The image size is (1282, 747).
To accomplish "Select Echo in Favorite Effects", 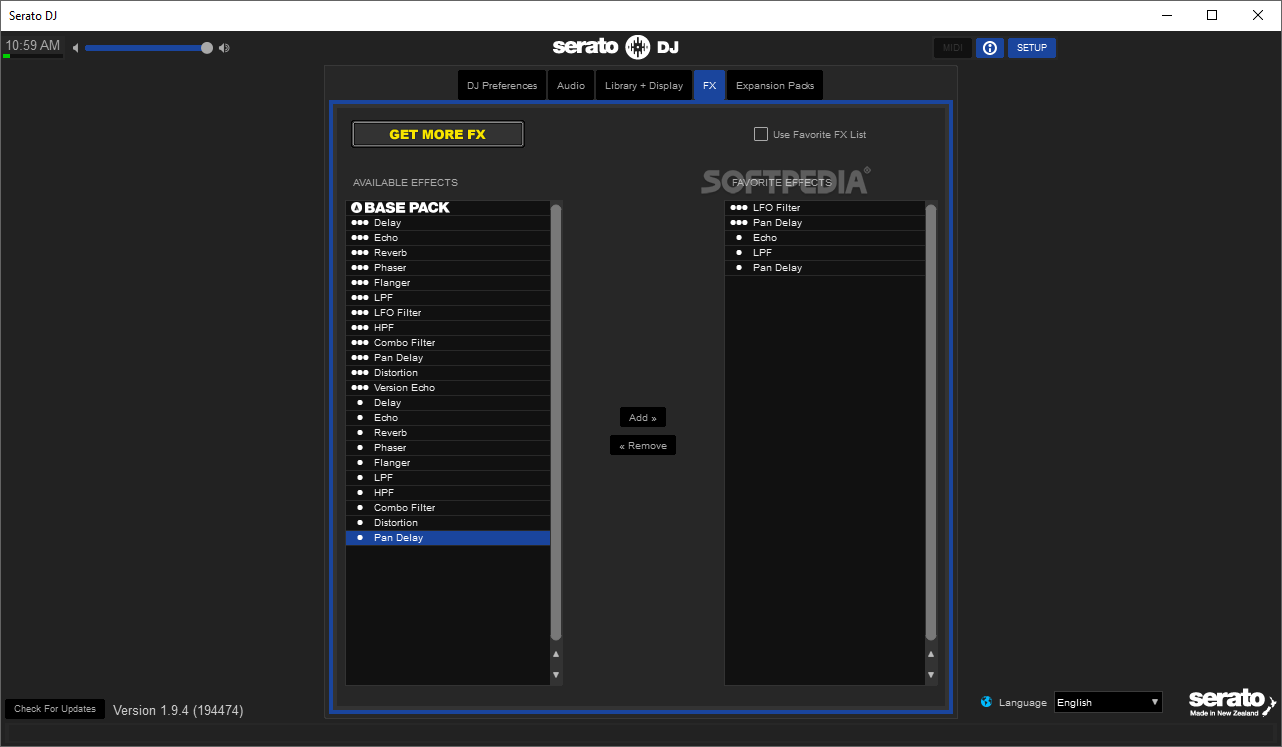I will pos(825,238).
